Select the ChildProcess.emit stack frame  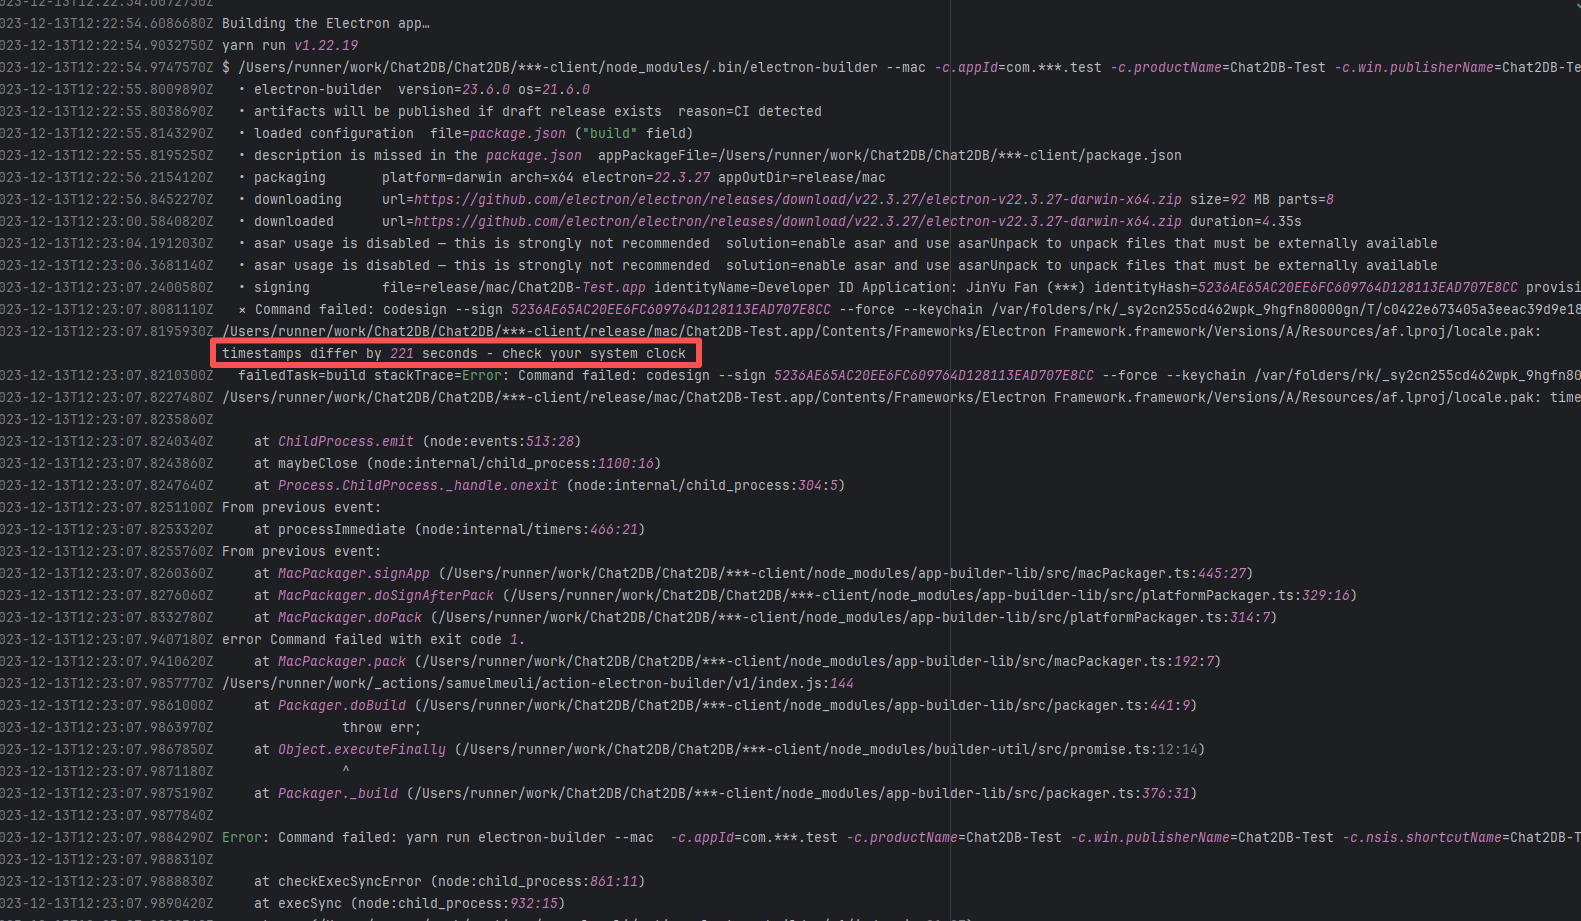[345, 441]
